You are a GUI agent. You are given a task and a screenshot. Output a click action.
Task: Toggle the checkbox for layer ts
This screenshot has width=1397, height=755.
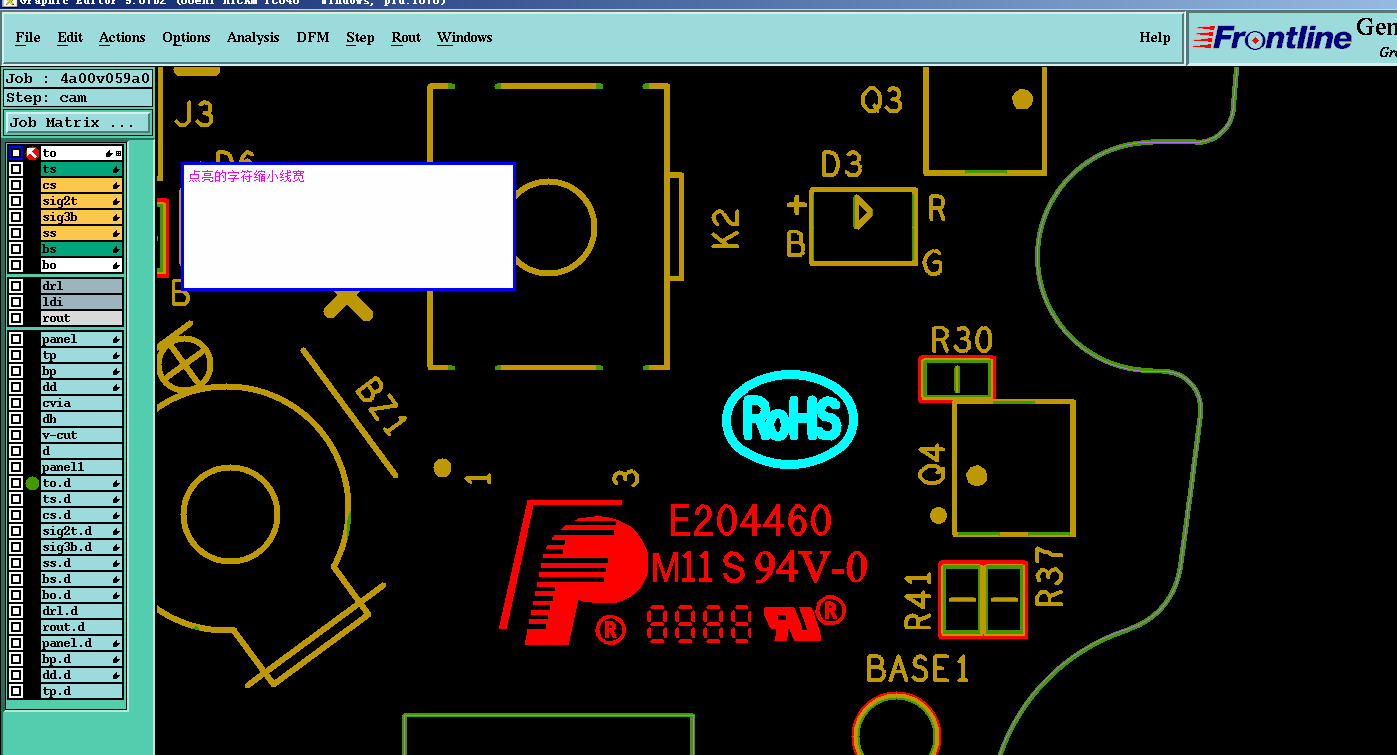click(x=16, y=169)
